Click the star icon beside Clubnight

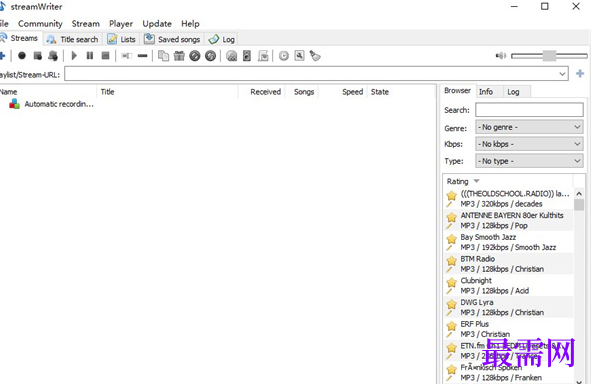click(452, 283)
